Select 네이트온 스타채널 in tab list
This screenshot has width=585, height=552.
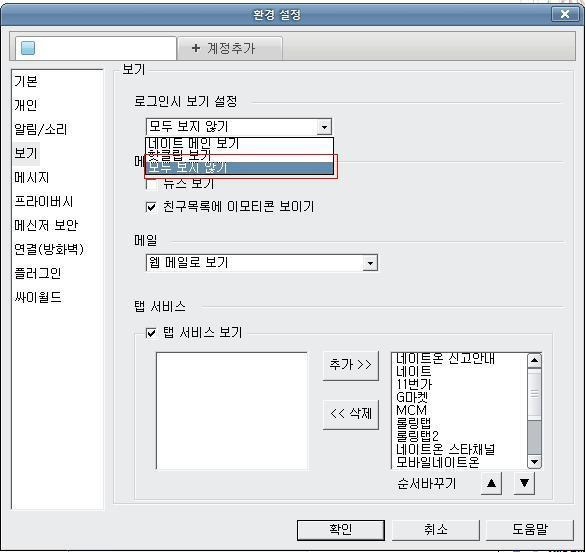(445, 449)
